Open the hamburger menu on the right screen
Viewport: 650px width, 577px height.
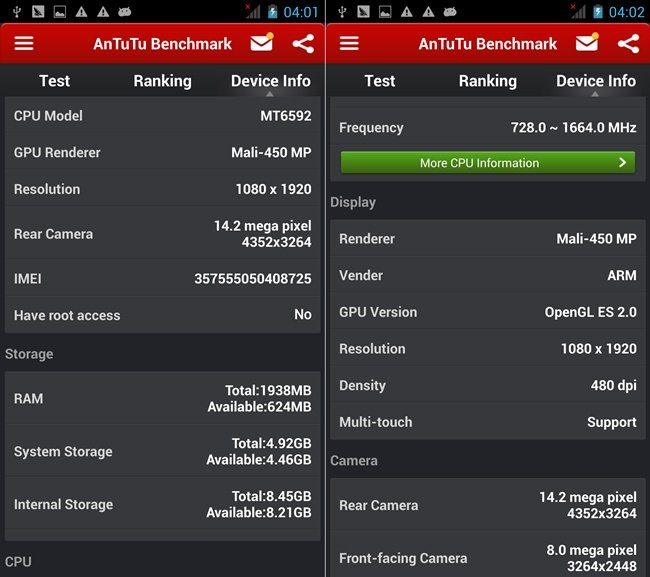(349, 44)
